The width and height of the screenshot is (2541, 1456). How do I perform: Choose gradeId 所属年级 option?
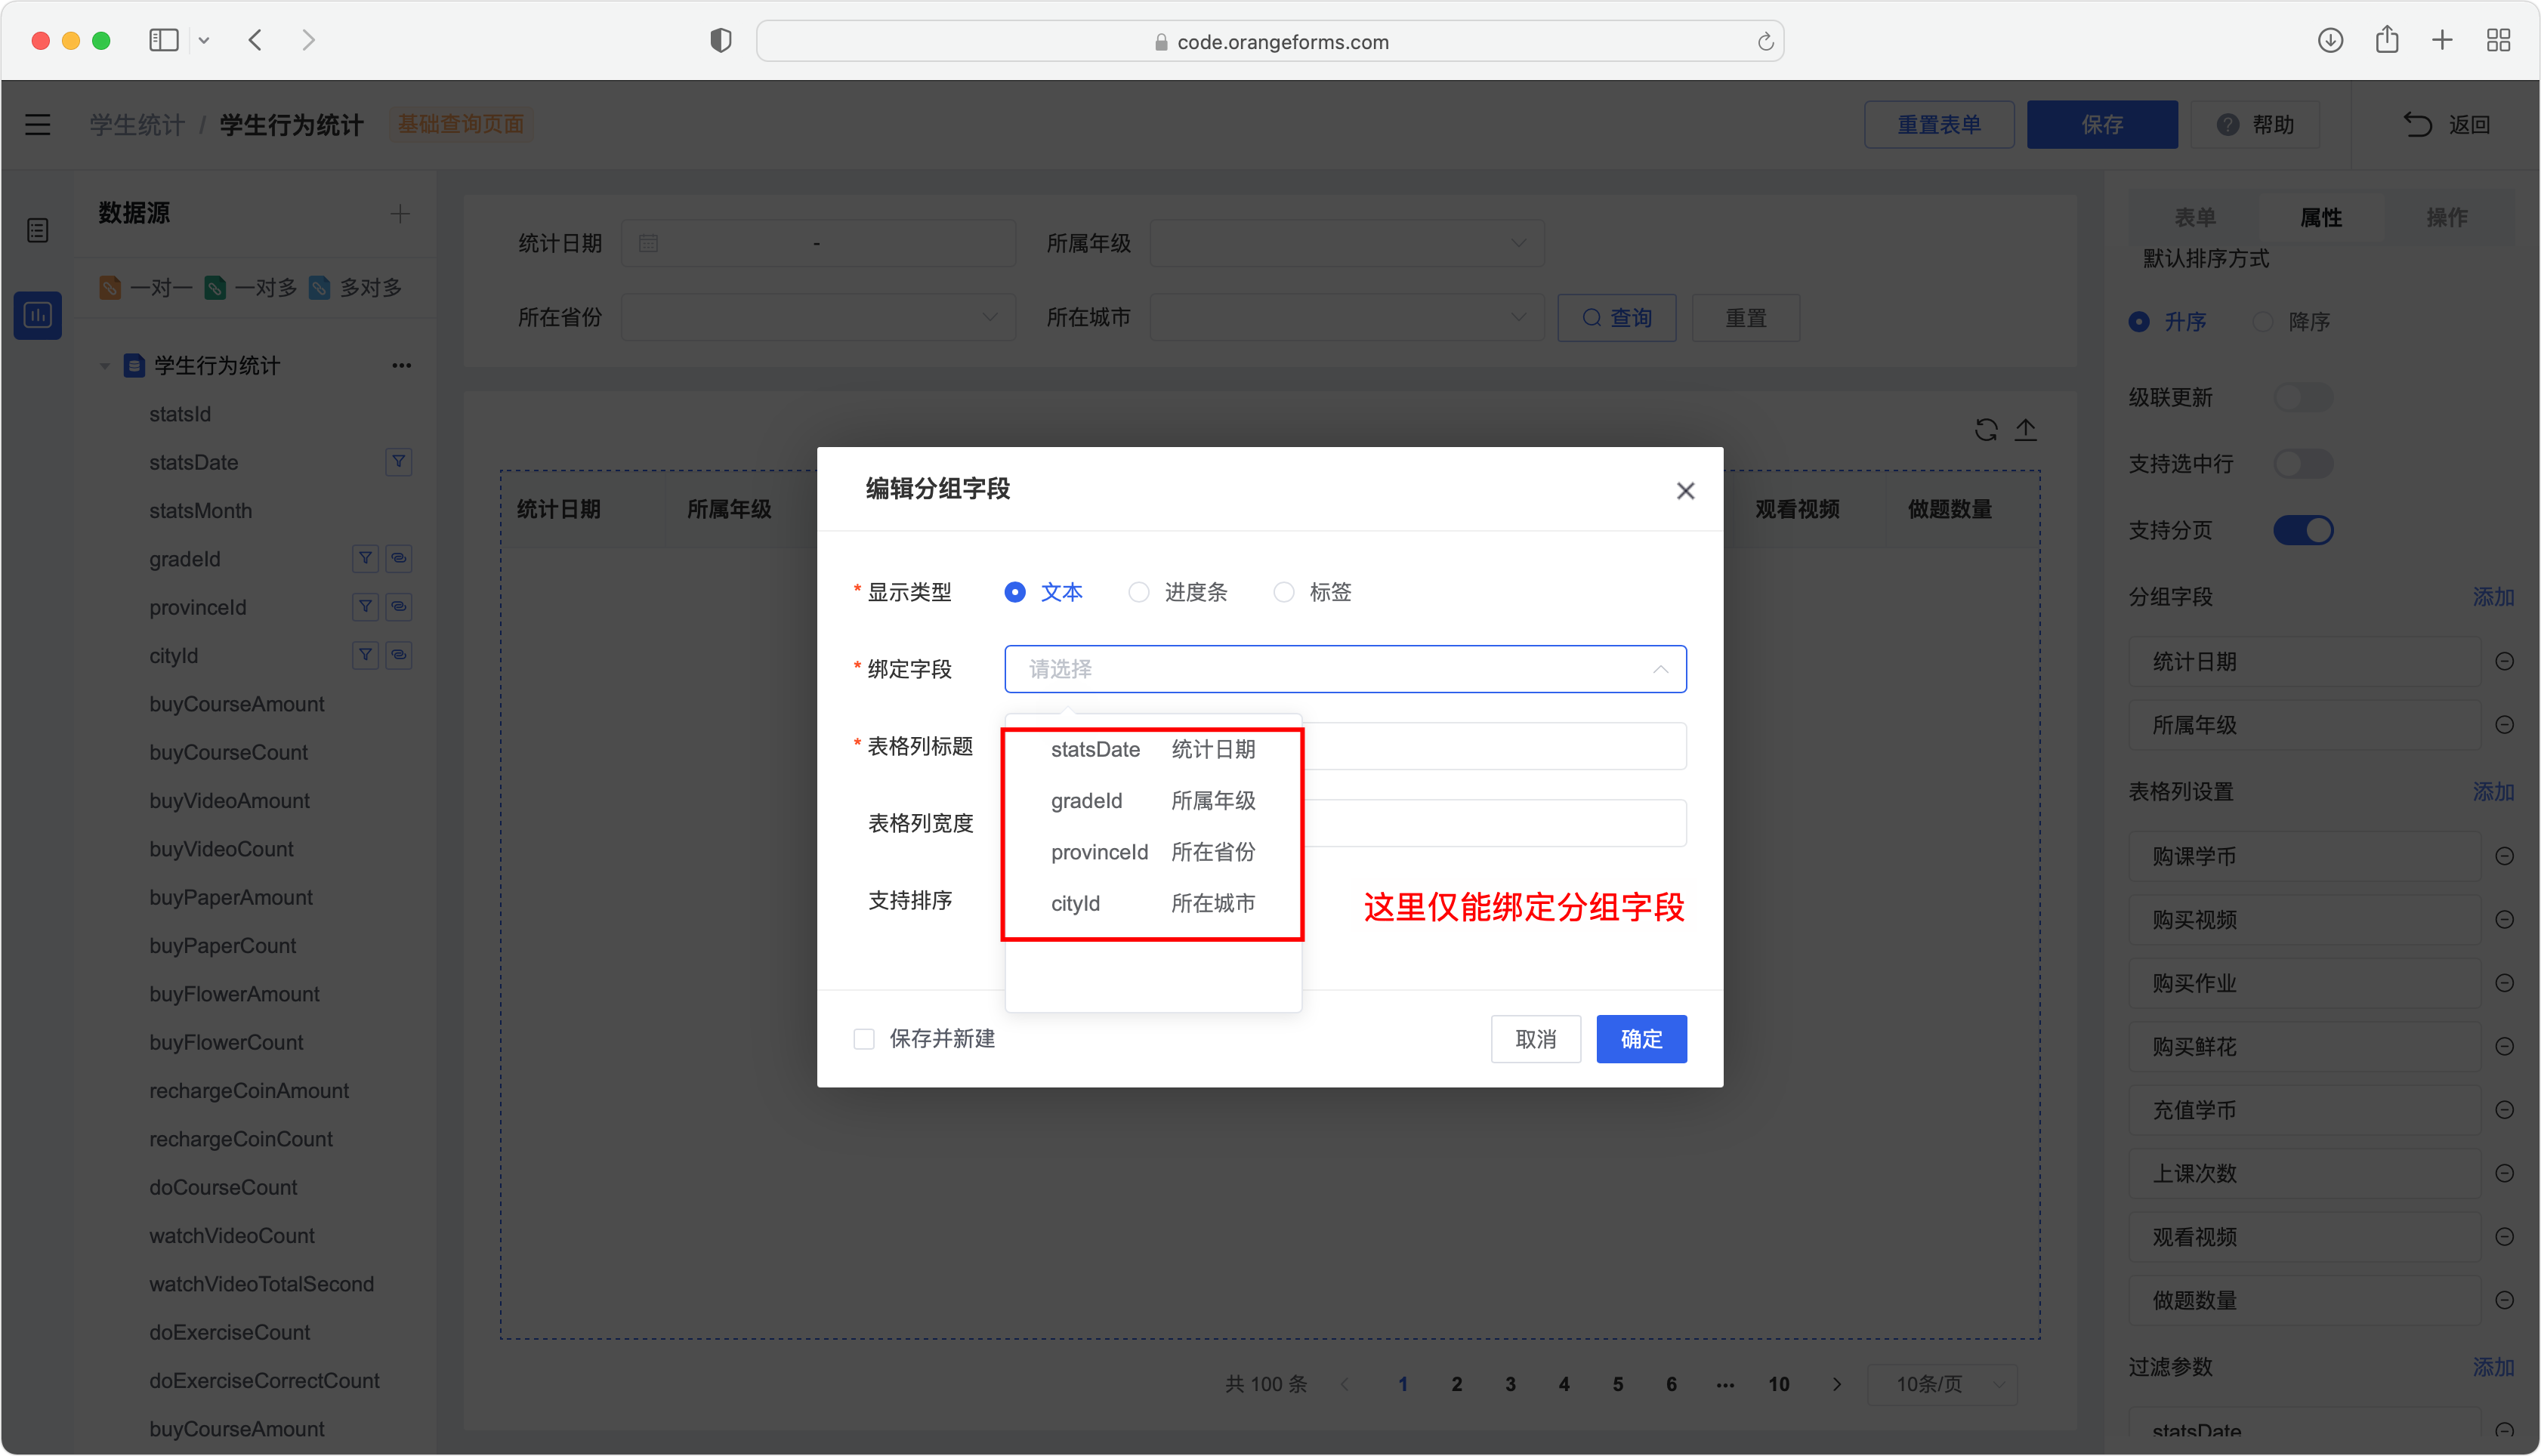point(1152,801)
